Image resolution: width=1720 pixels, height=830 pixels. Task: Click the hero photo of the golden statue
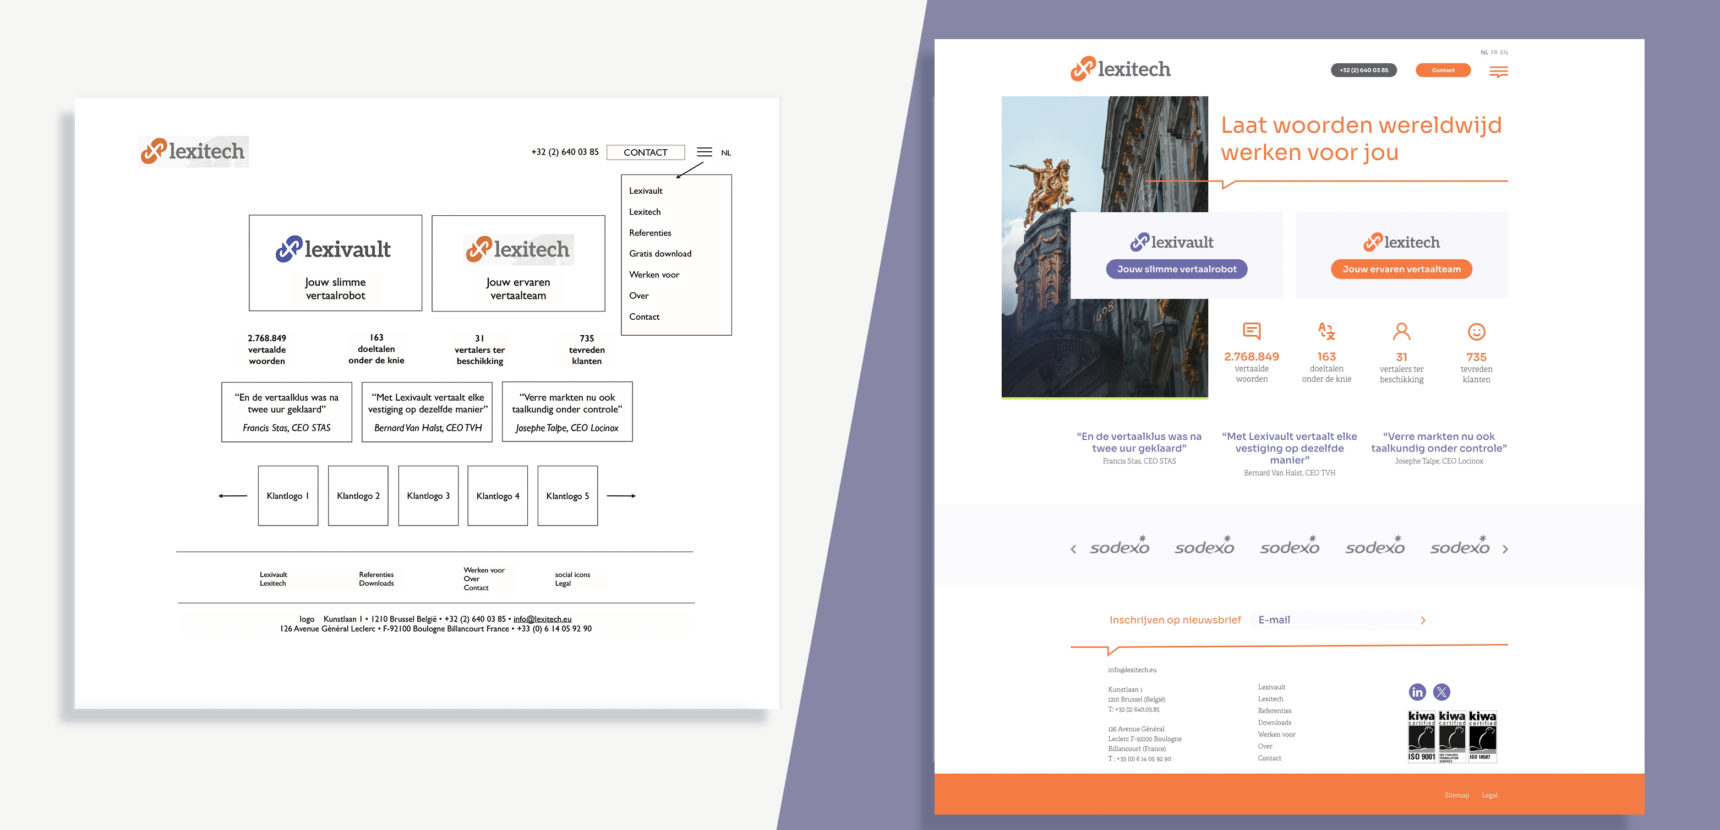(x=1104, y=247)
